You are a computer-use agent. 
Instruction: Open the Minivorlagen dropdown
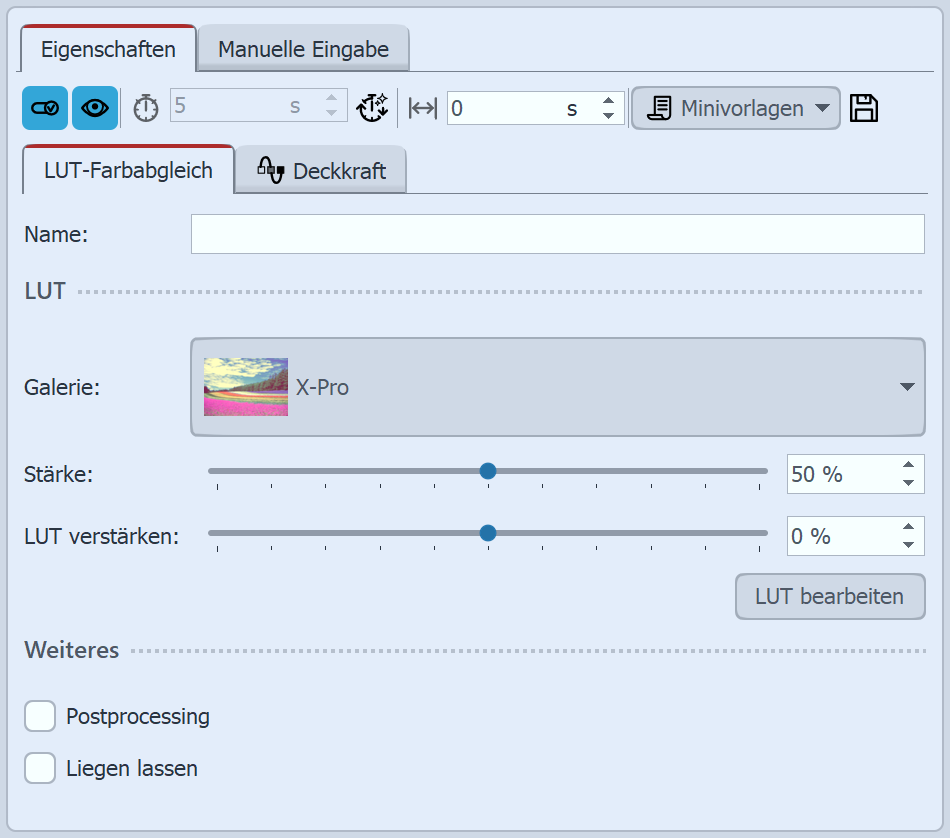coord(735,108)
